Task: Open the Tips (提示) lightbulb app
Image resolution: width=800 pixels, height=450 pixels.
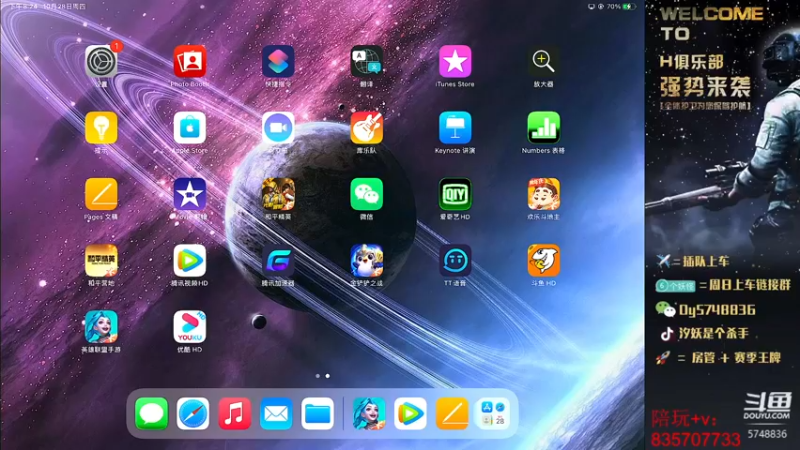Action: (101, 128)
